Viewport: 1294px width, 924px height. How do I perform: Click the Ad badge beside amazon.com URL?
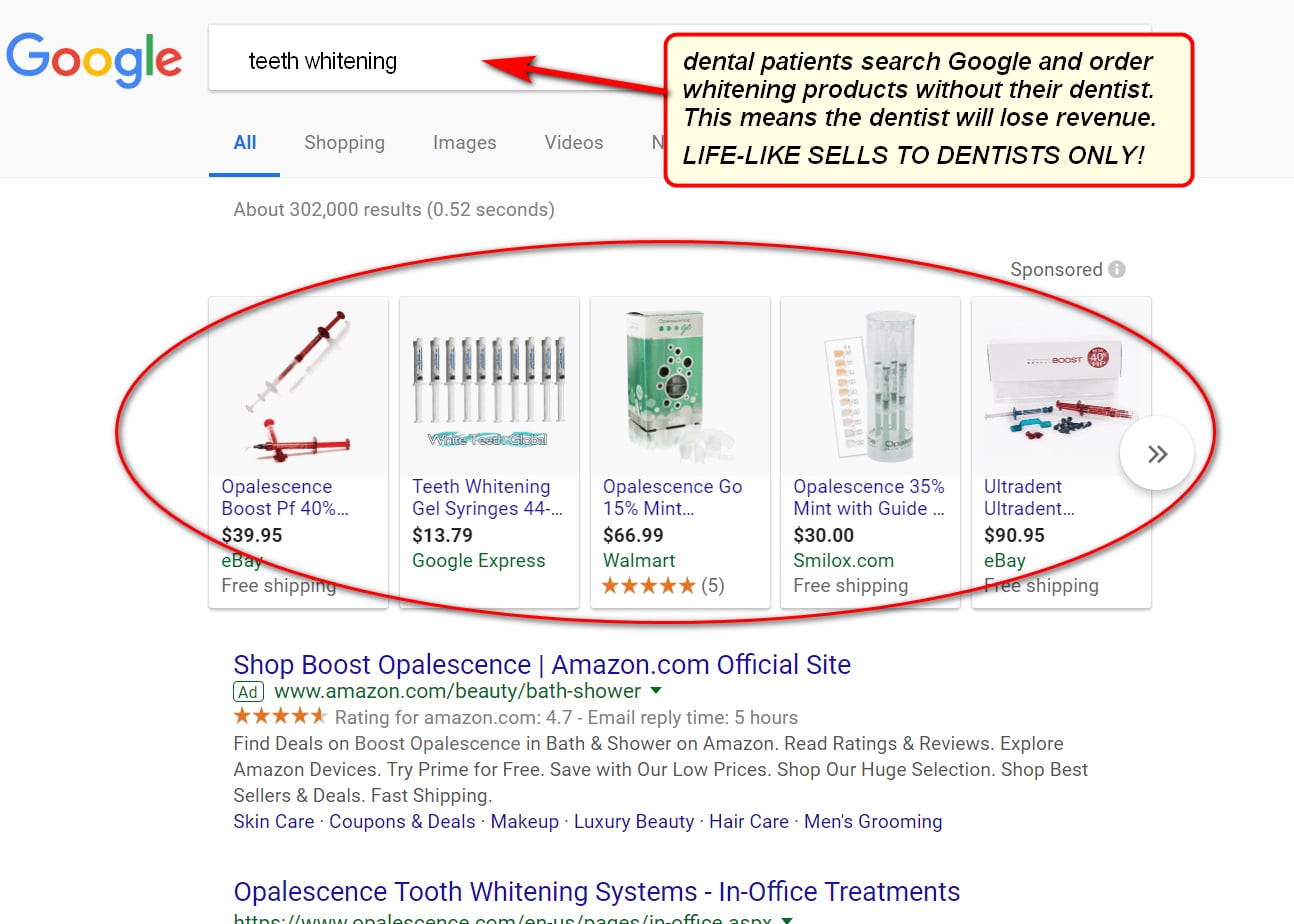(248, 692)
